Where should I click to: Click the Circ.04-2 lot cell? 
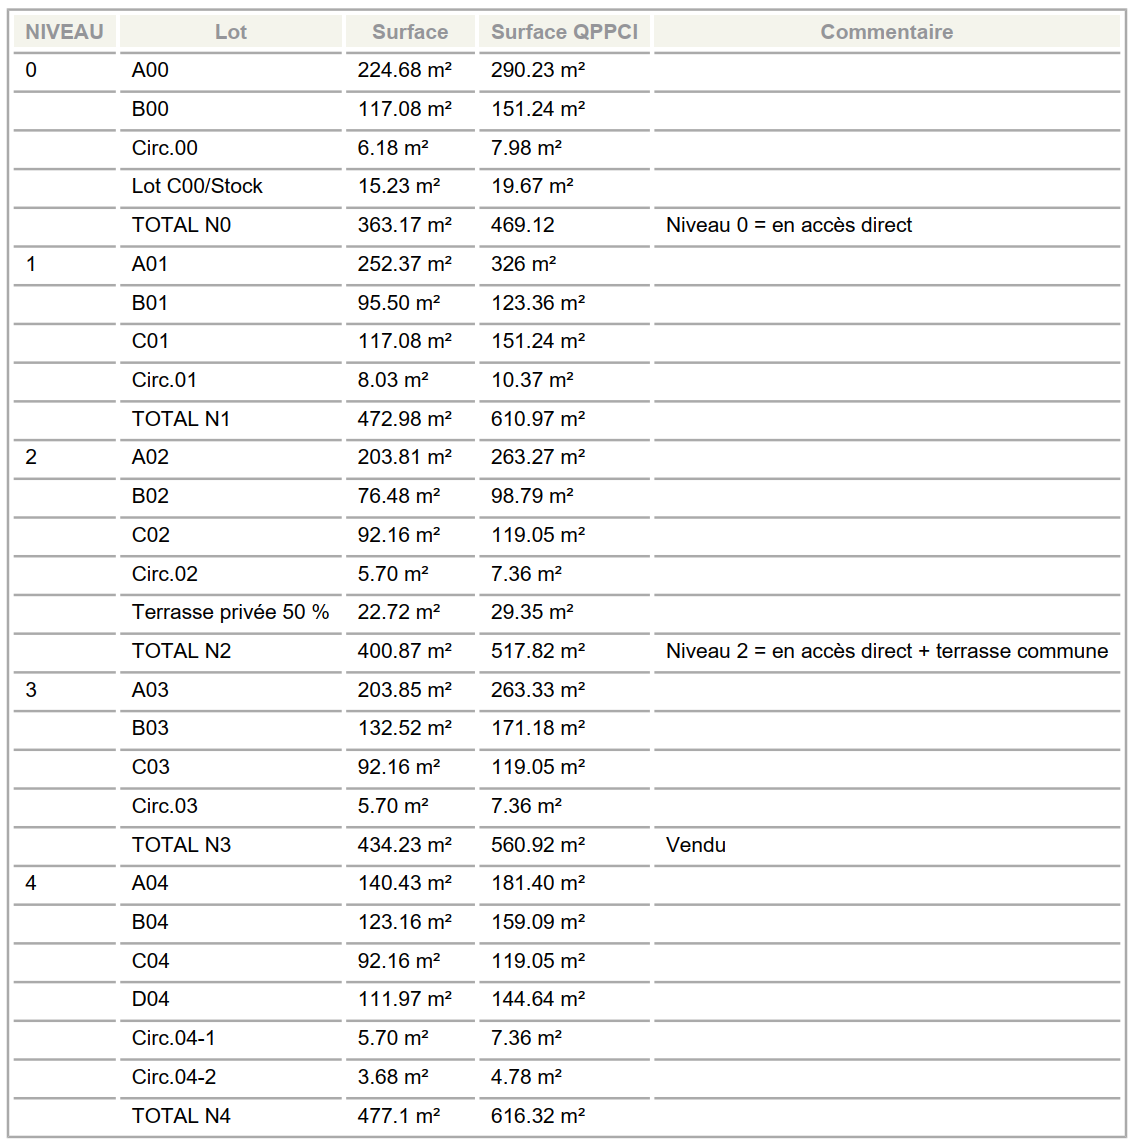coord(231,1077)
